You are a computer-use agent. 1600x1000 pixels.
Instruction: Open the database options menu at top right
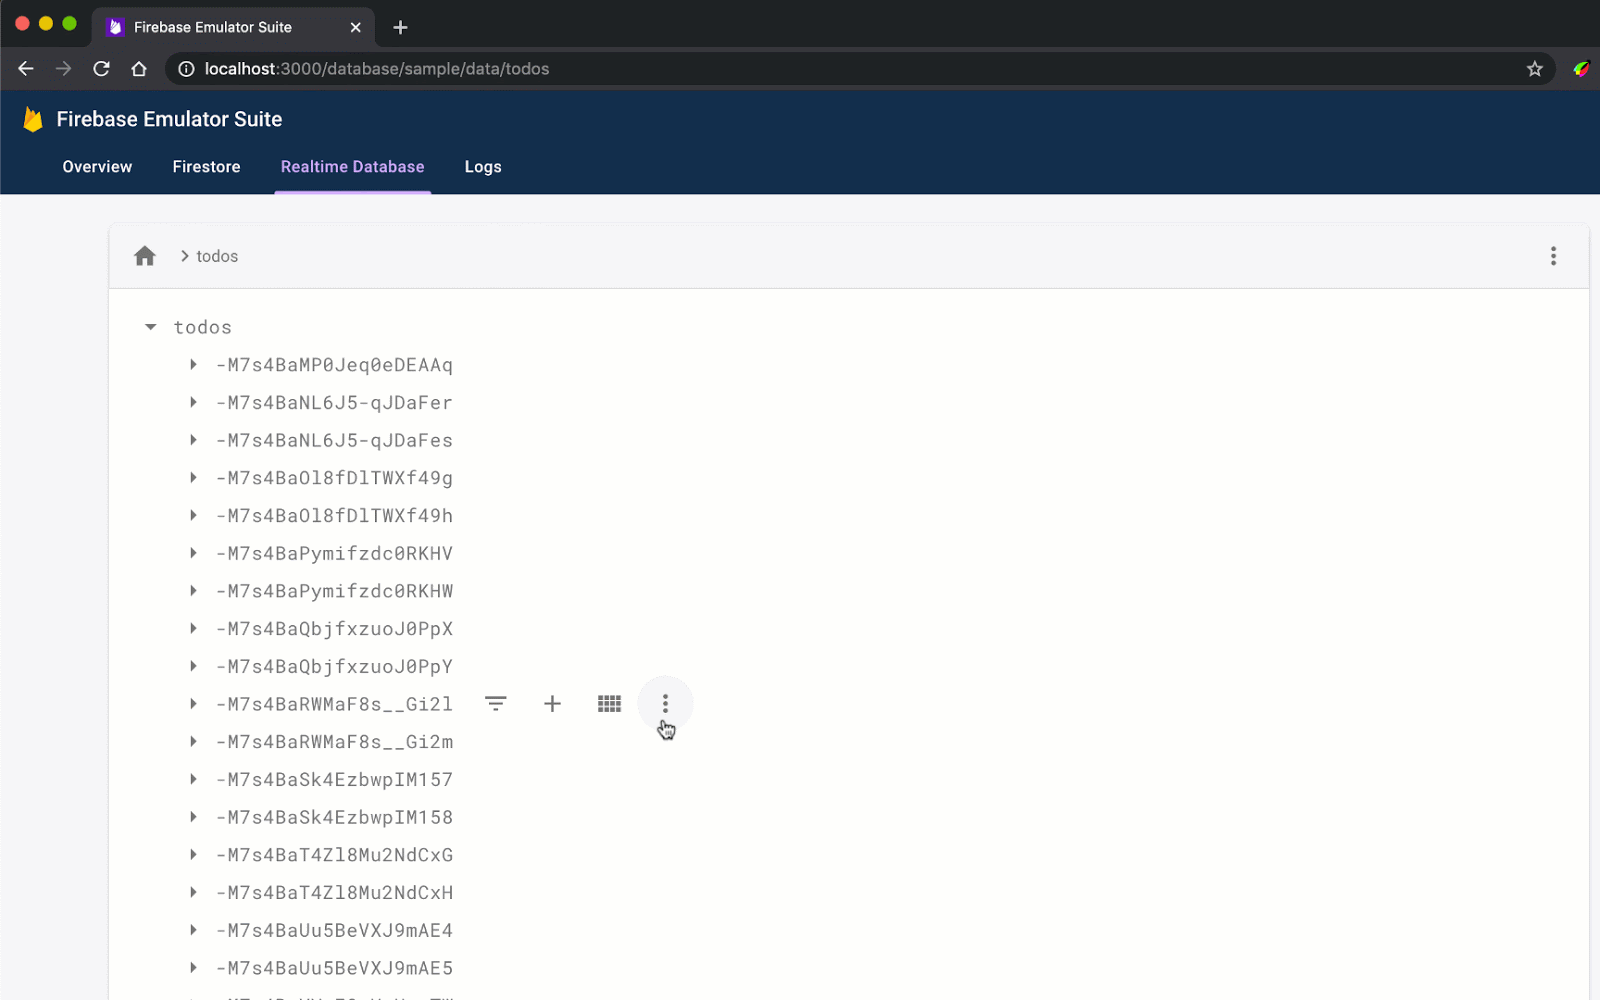pyautogui.click(x=1553, y=256)
